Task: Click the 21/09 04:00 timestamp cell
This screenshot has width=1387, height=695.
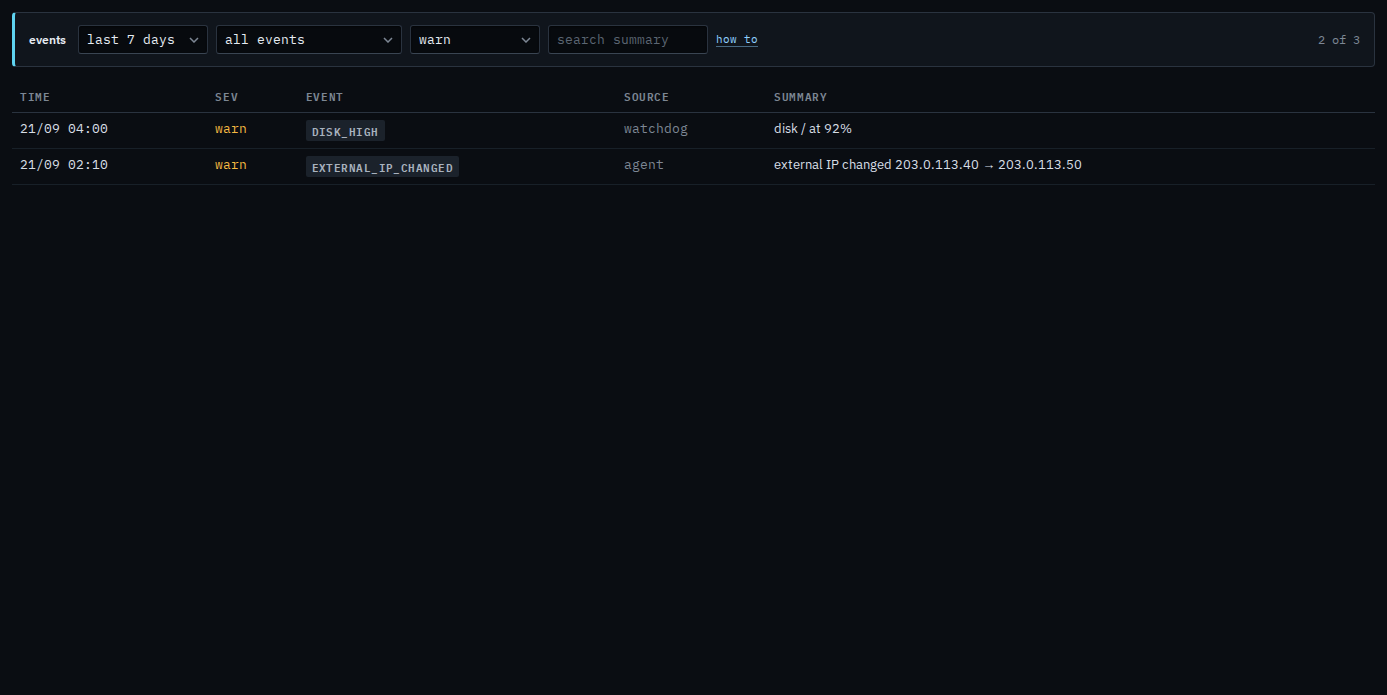Action: [x=64, y=129]
